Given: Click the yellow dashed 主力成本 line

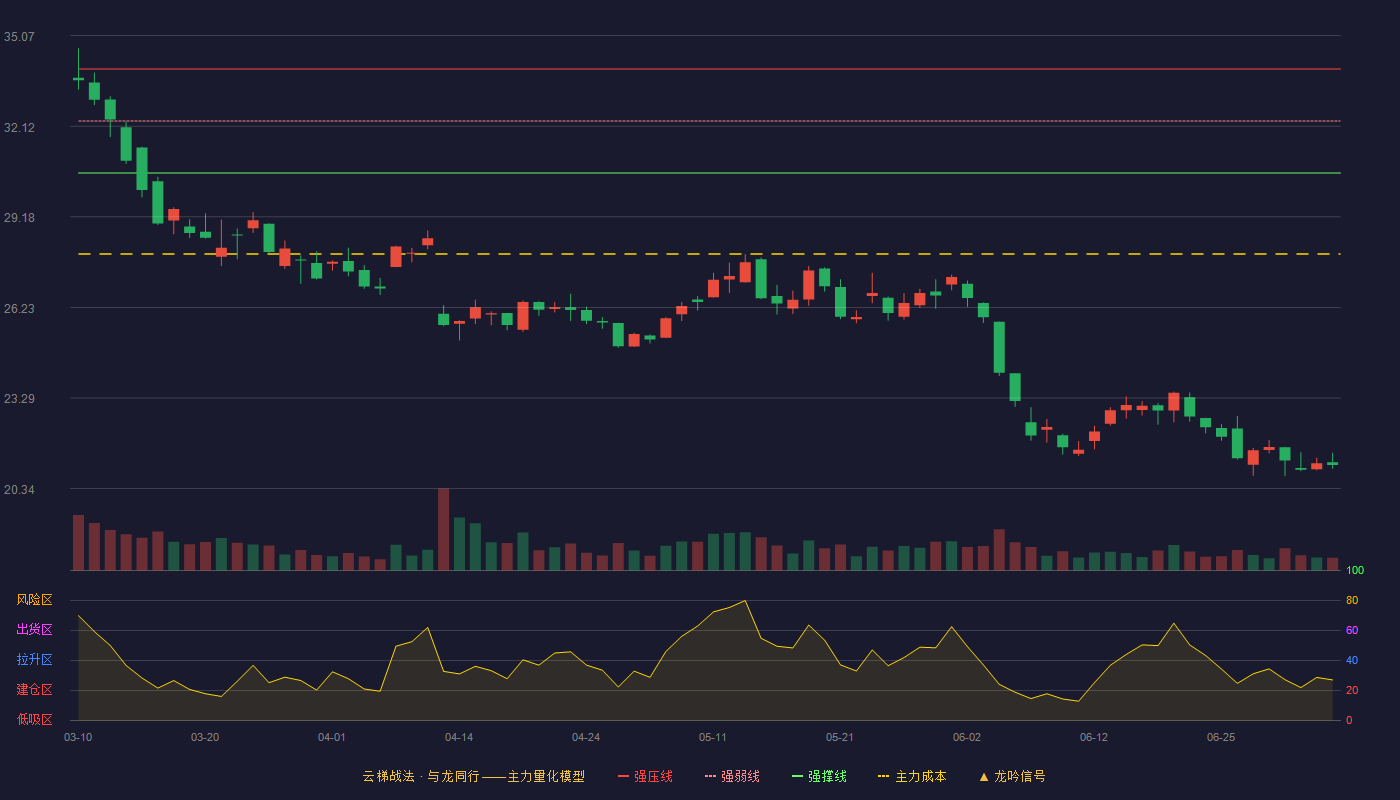Looking at the screenshot, I should 709,254.
